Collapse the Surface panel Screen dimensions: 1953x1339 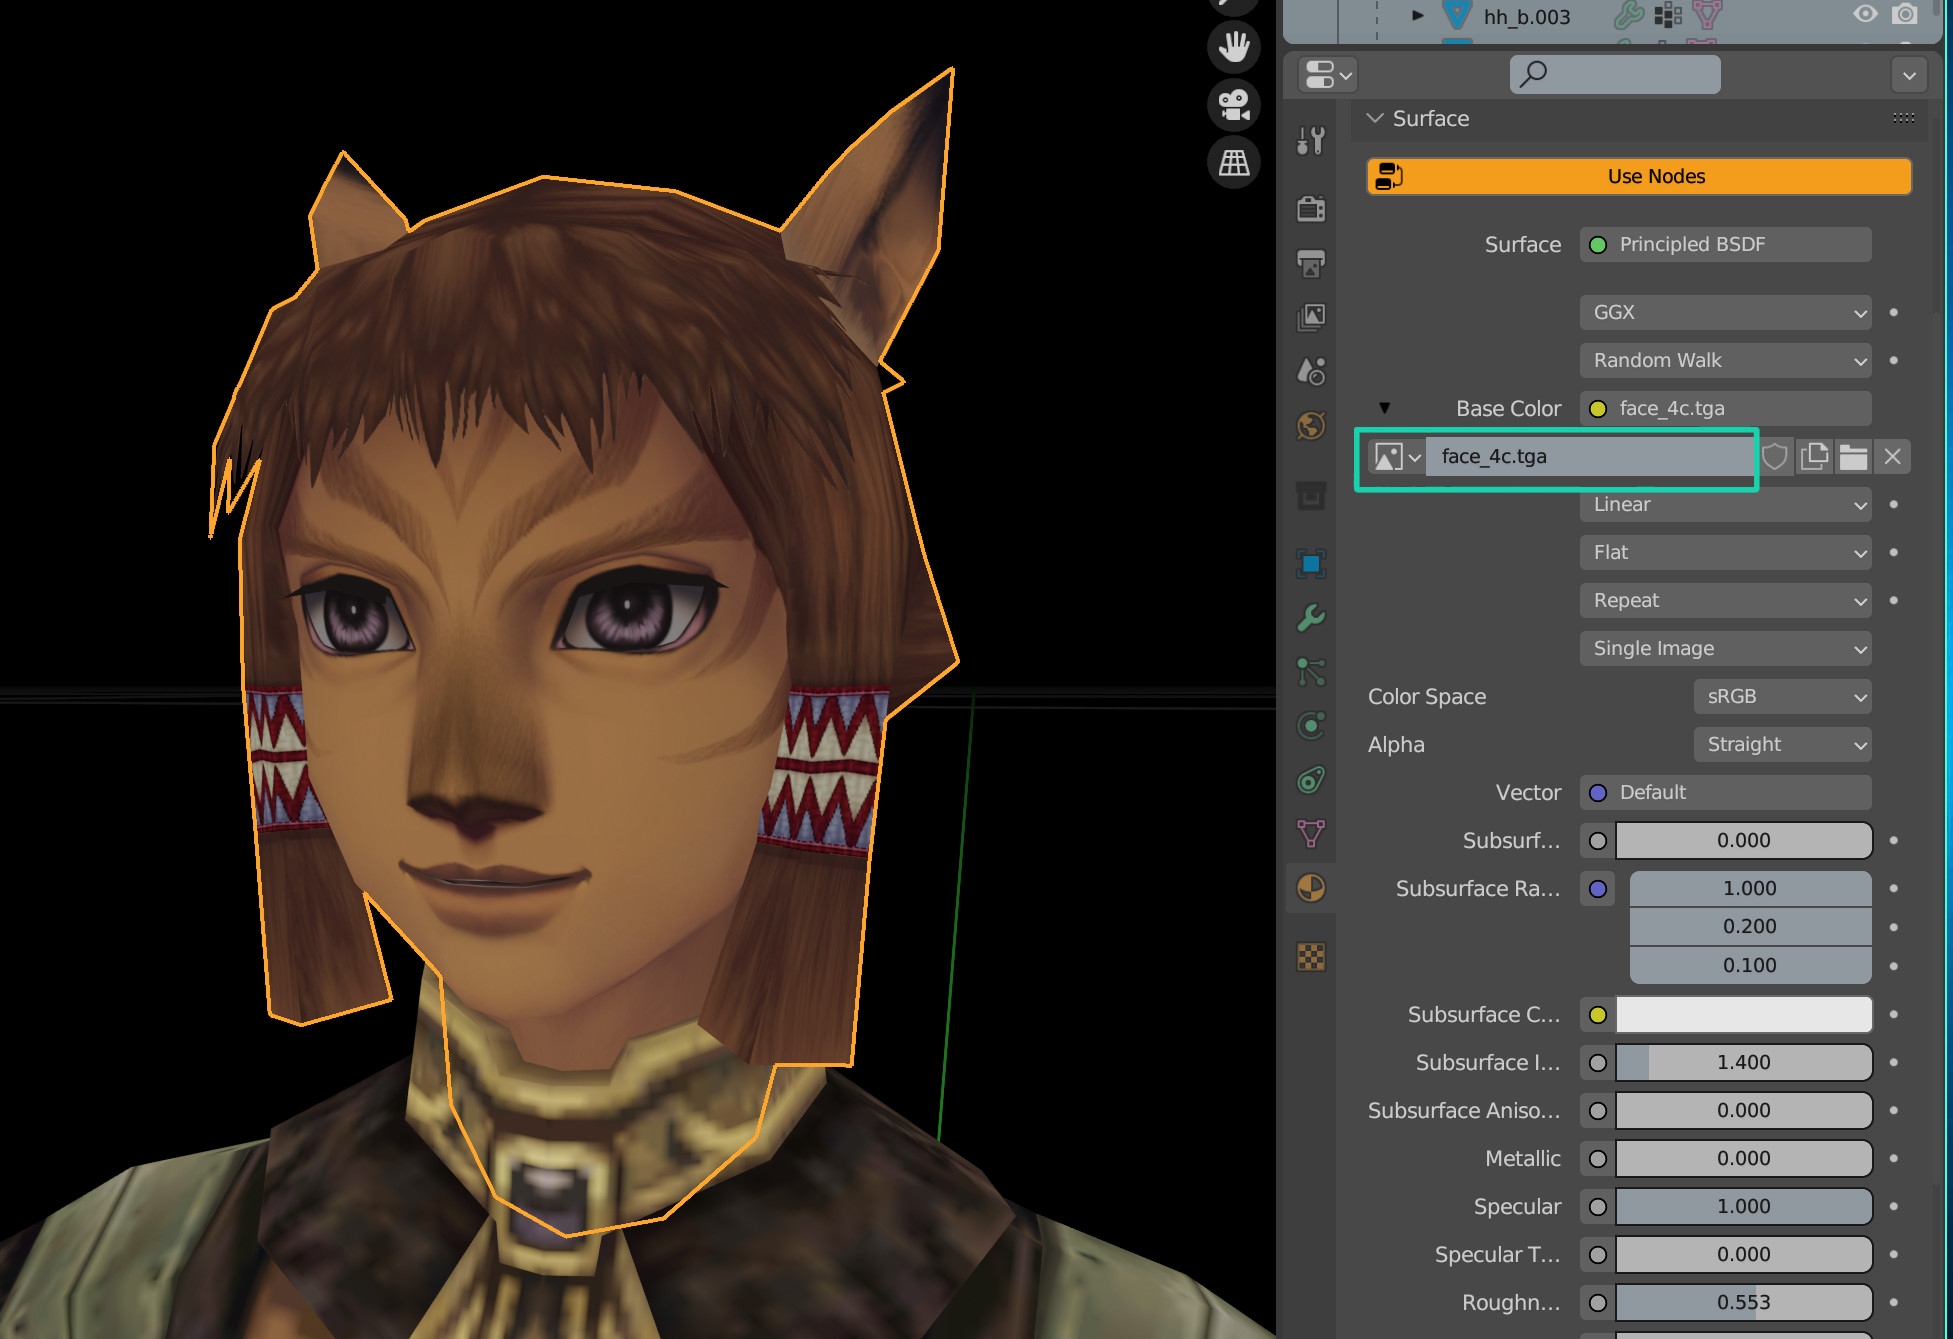pos(1376,118)
